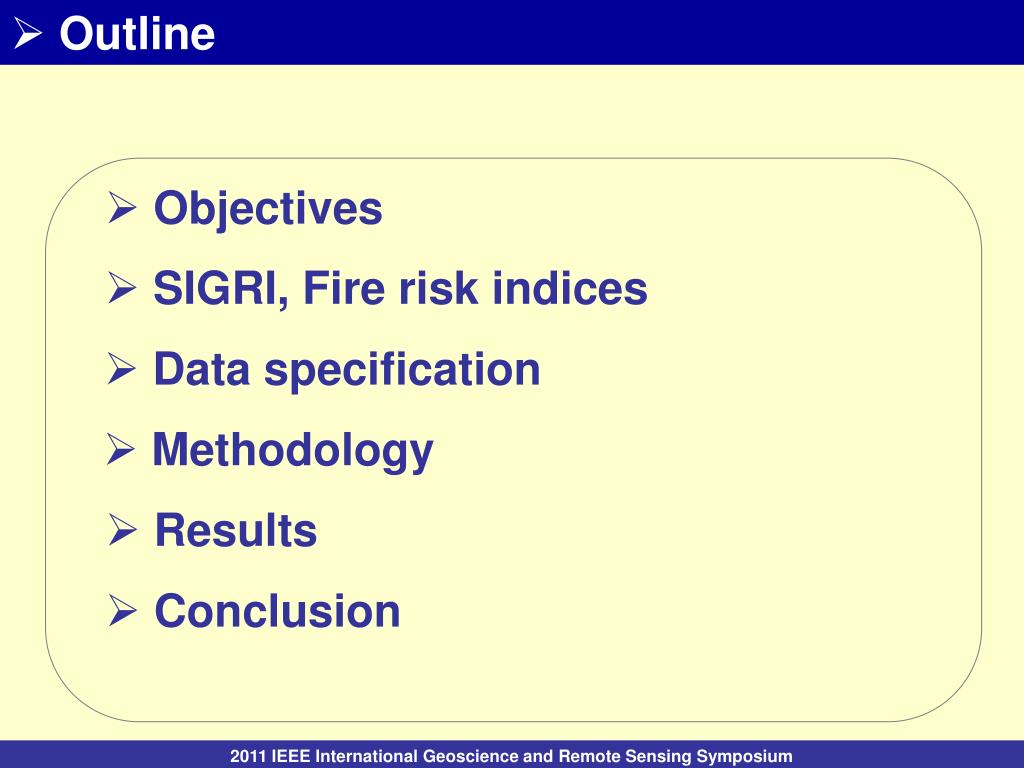
Task: Select the SIGRI, Fire risk indices item
Action: click(x=400, y=289)
